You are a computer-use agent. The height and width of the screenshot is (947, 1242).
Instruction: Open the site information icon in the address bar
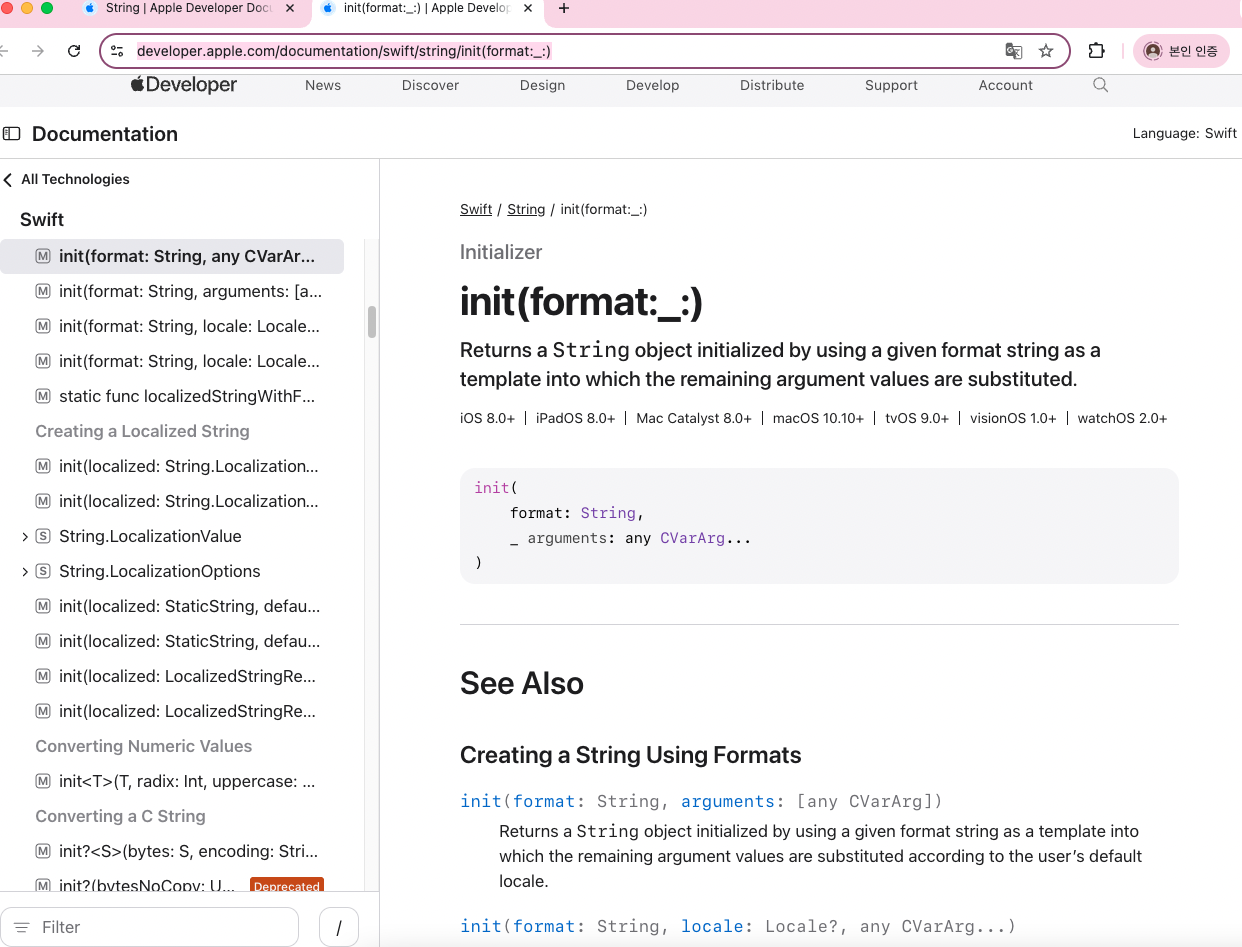click(x=117, y=51)
